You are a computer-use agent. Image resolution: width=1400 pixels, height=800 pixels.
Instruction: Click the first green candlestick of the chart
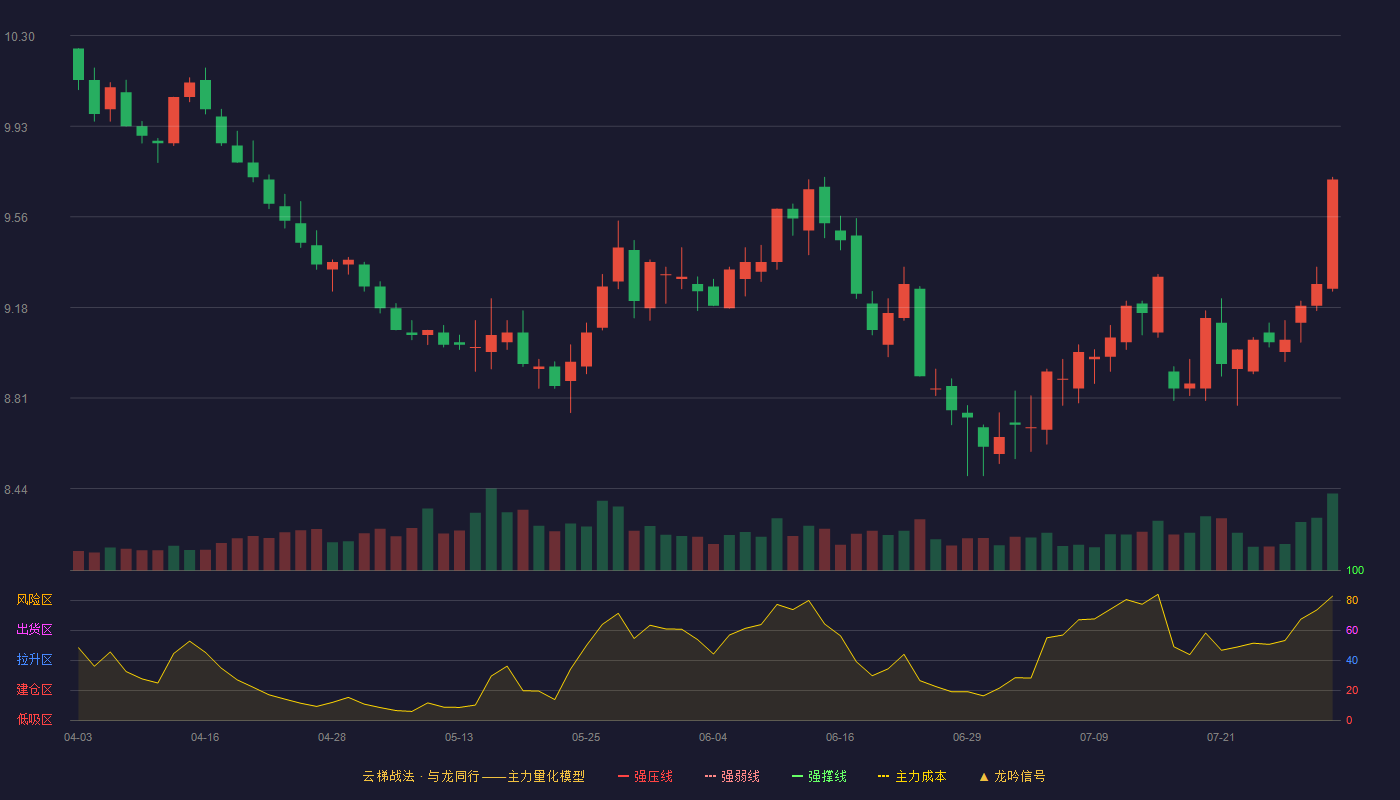(78, 64)
